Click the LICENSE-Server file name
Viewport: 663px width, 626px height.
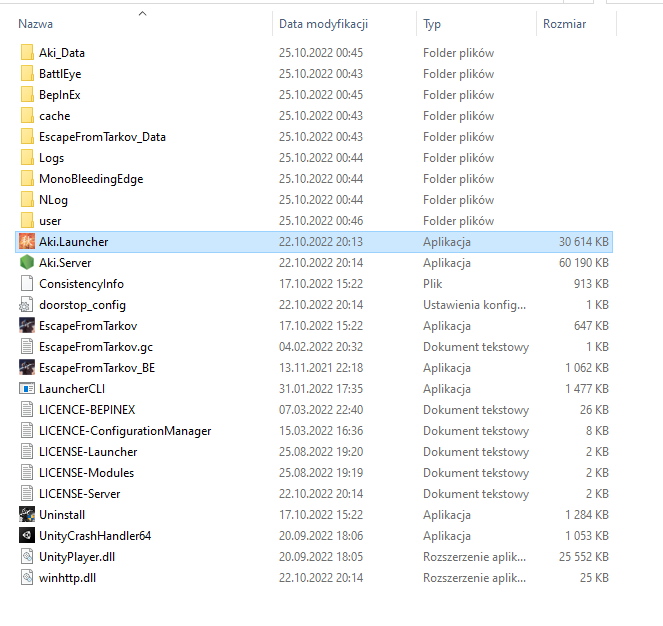click(80, 494)
